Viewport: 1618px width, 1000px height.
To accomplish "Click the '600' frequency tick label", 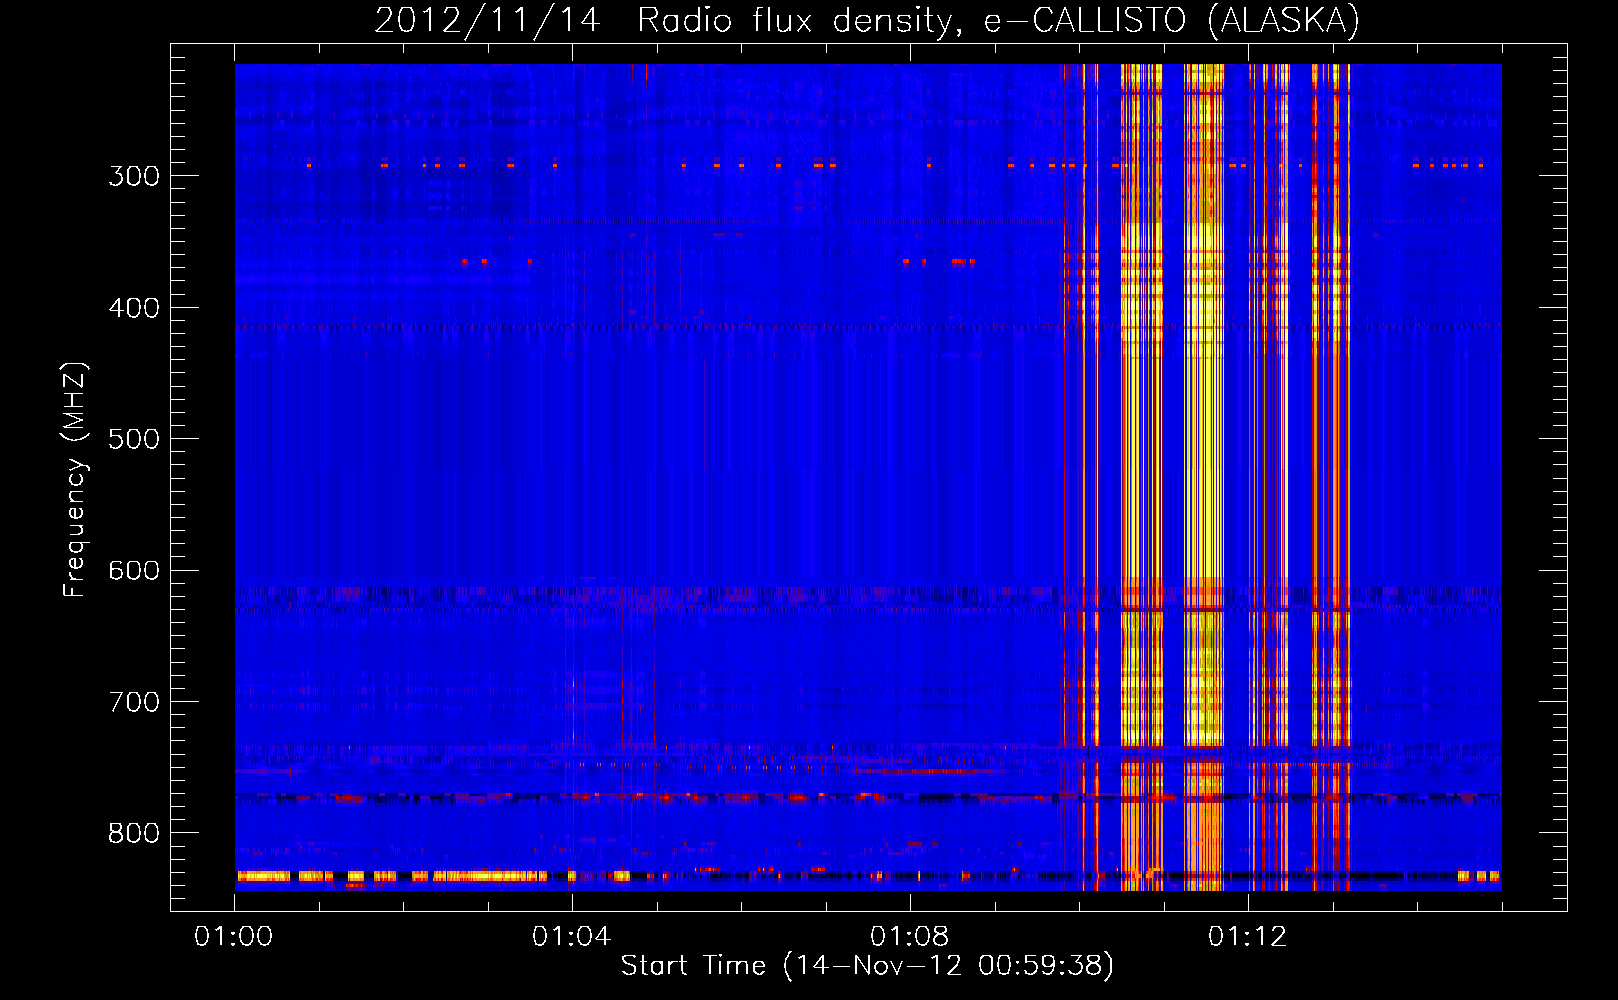I will [x=134, y=571].
